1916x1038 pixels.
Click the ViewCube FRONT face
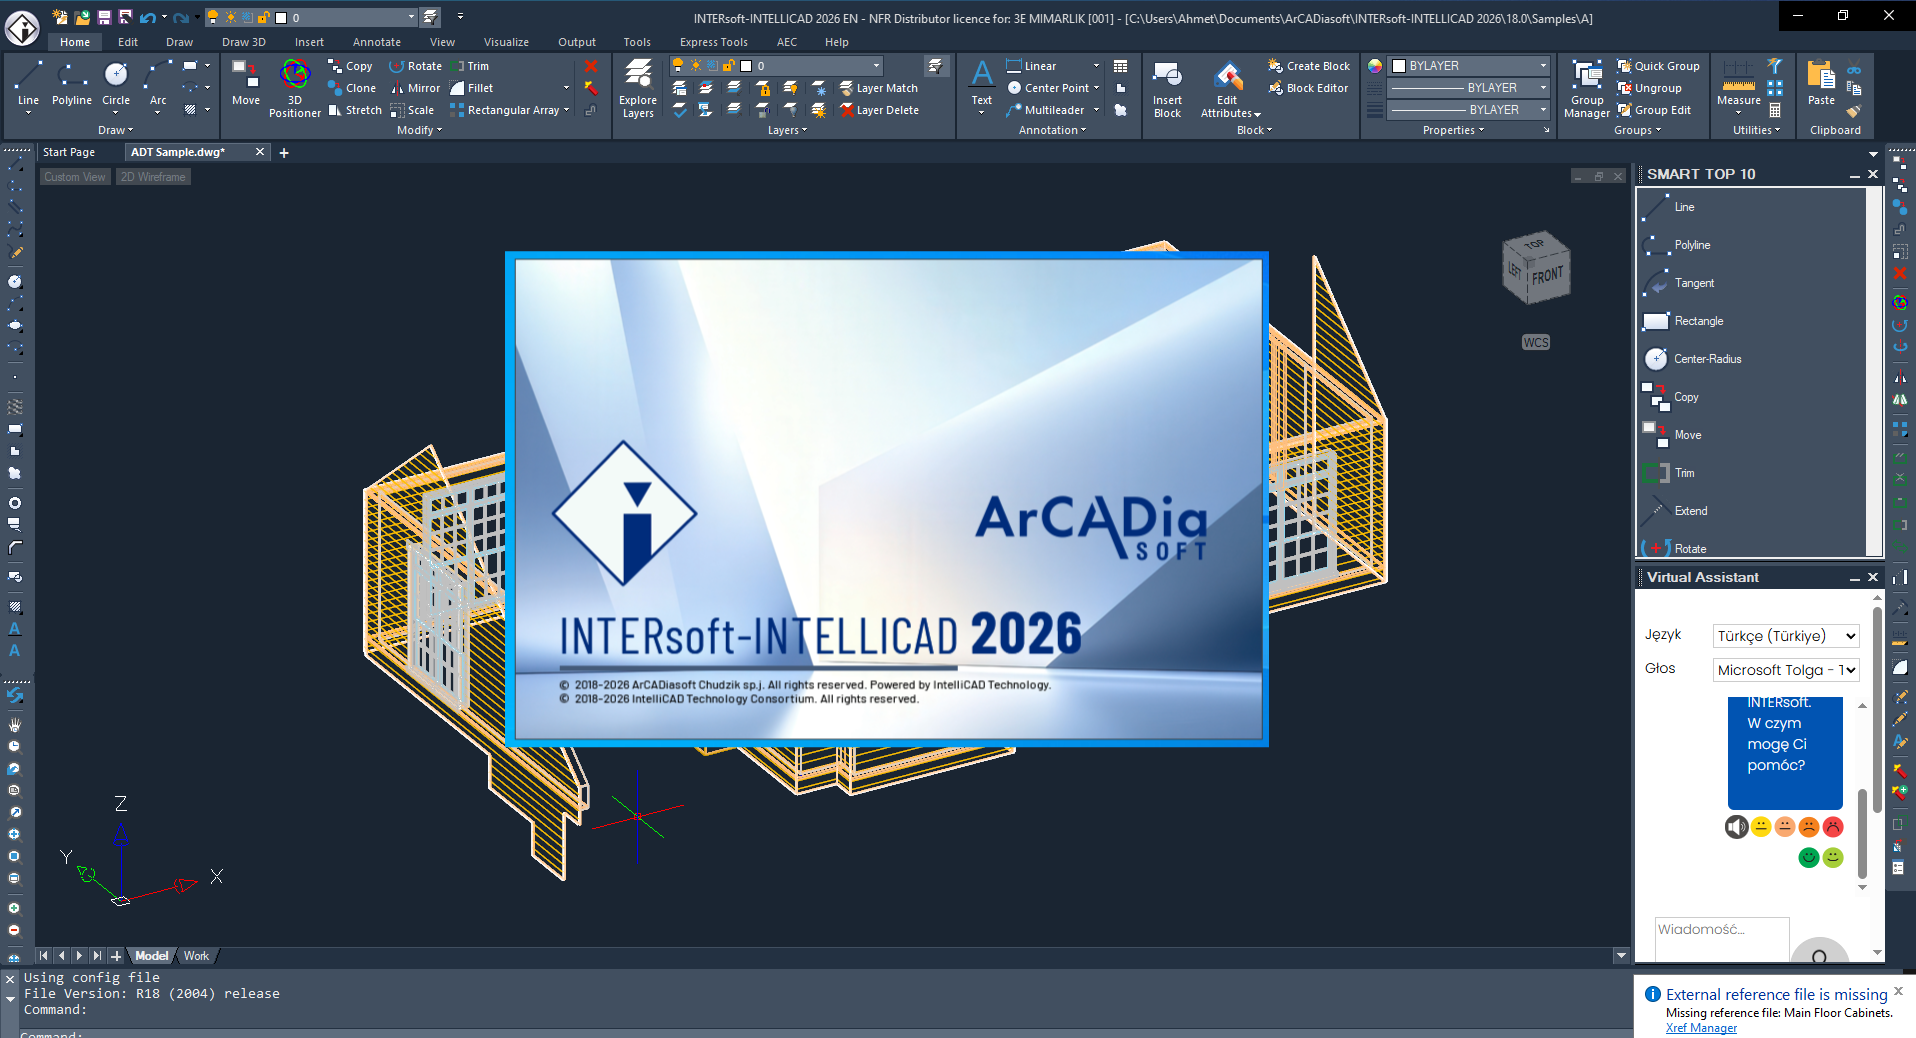tap(1546, 276)
